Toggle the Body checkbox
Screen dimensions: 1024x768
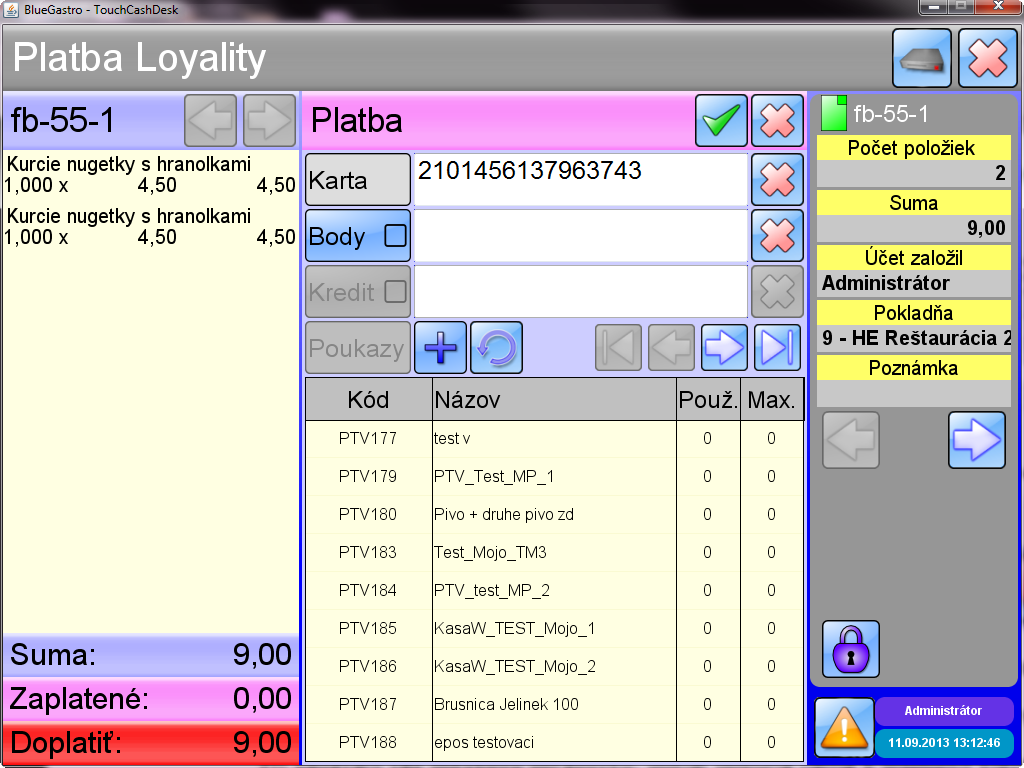coord(396,236)
